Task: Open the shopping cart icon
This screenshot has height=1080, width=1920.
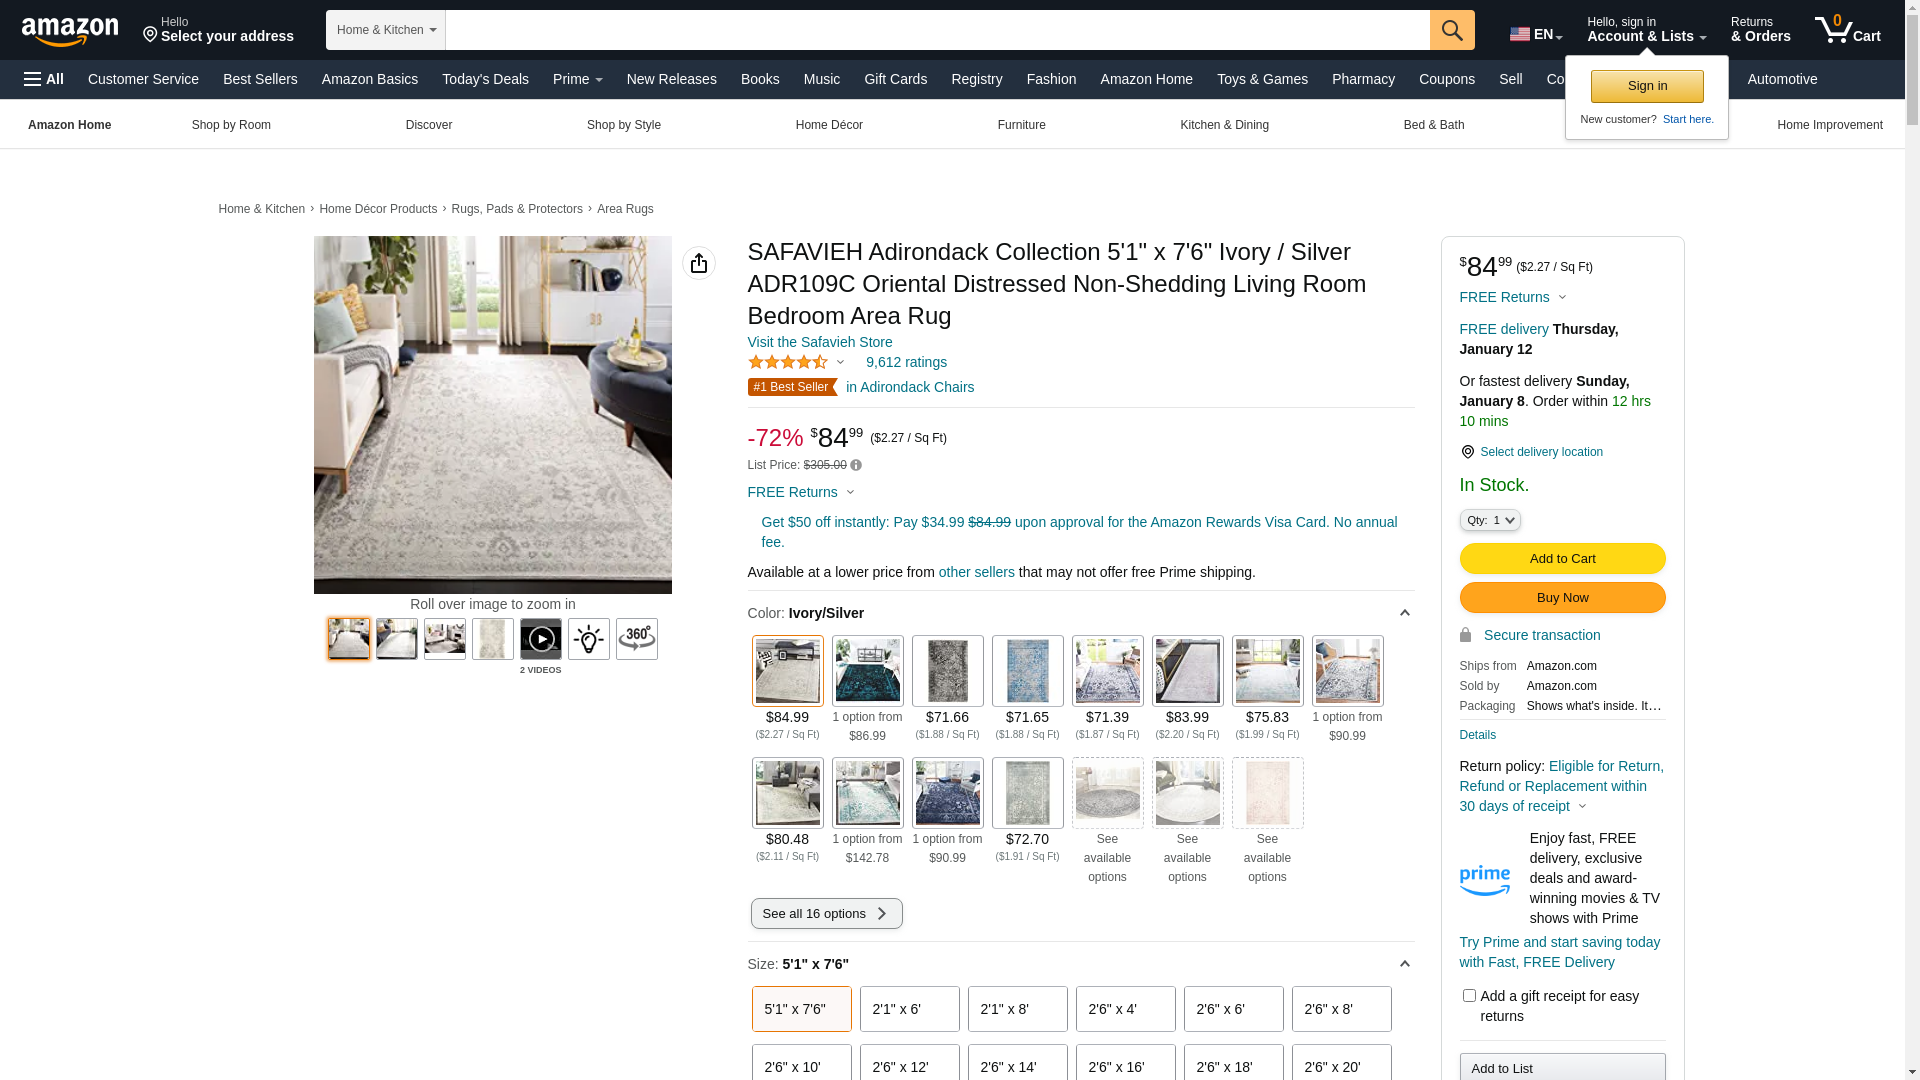Action: 1848,30
